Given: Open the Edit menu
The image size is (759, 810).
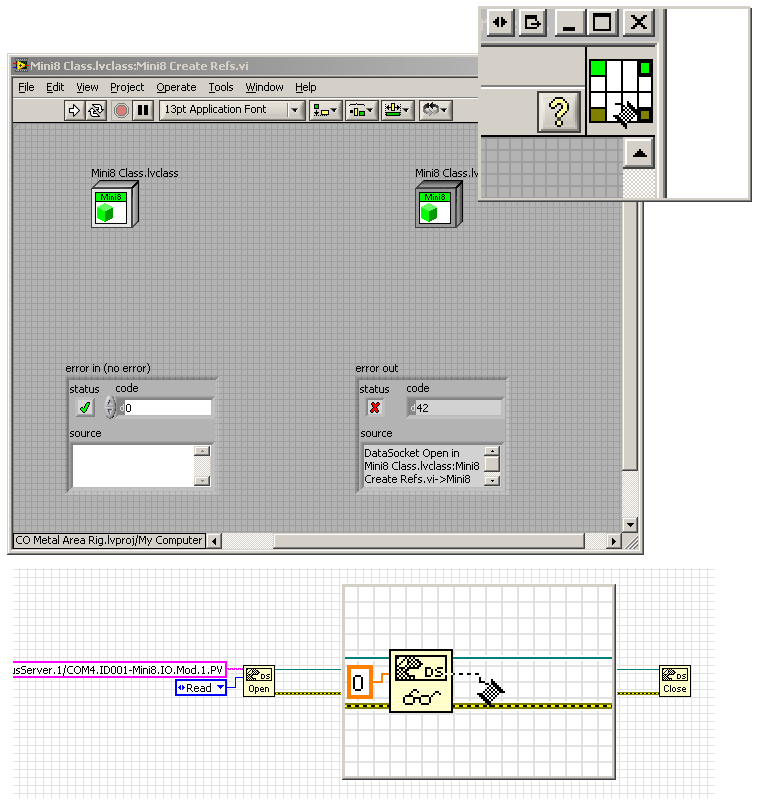Looking at the screenshot, I should [55, 87].
